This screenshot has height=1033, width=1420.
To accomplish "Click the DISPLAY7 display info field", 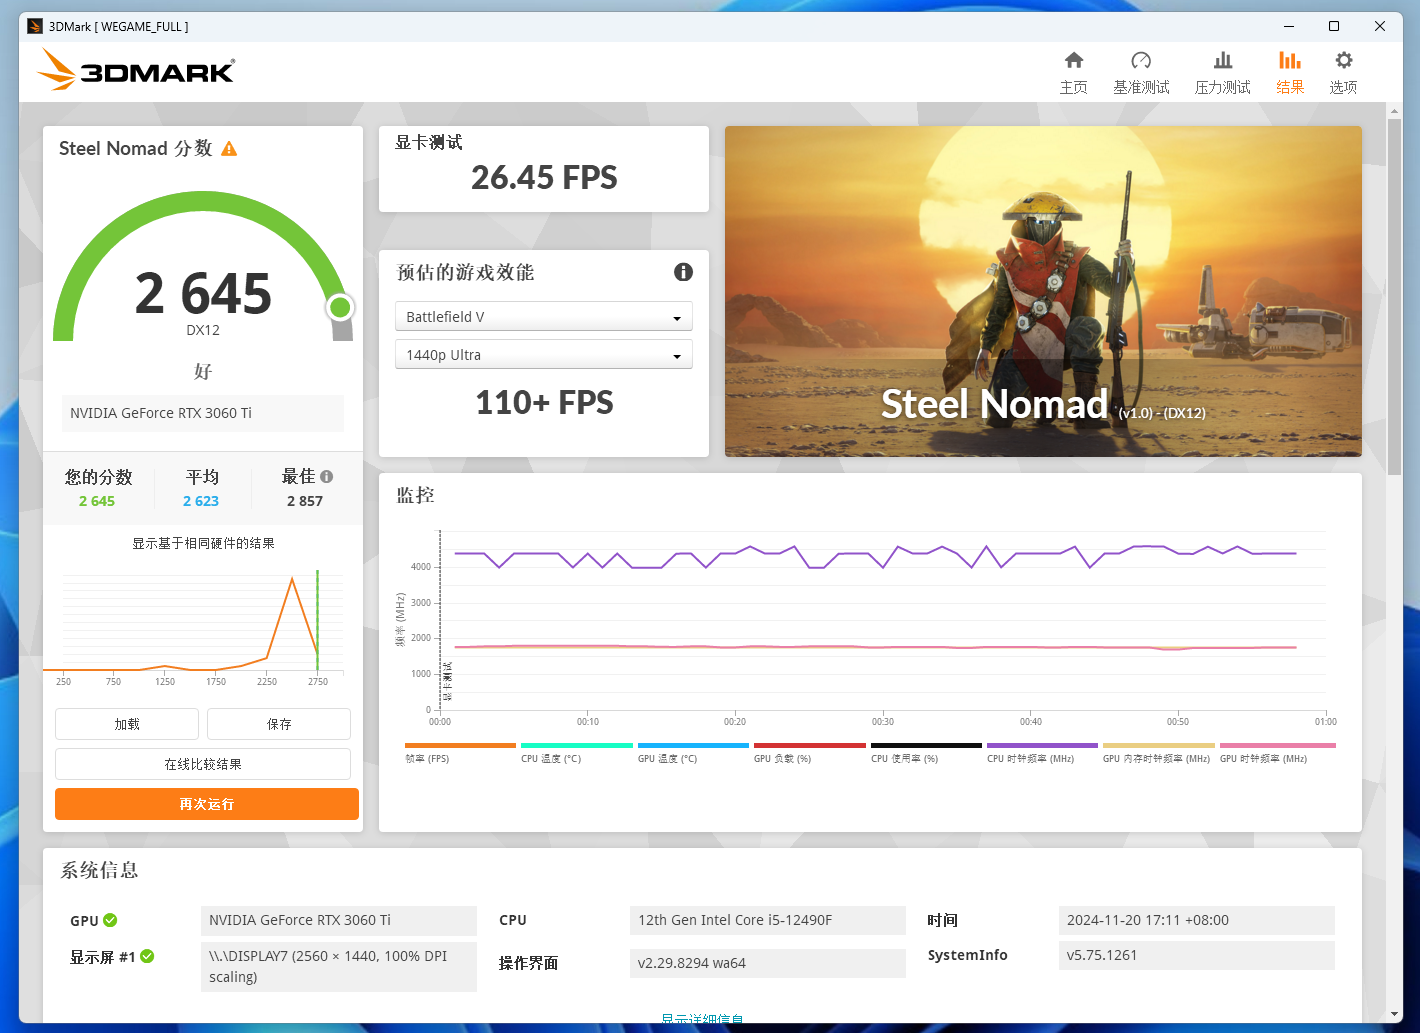I will (339, 966).
